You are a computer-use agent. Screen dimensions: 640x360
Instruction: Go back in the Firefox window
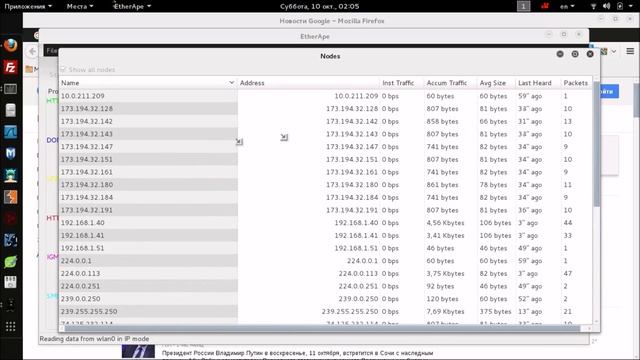[32, 51]
